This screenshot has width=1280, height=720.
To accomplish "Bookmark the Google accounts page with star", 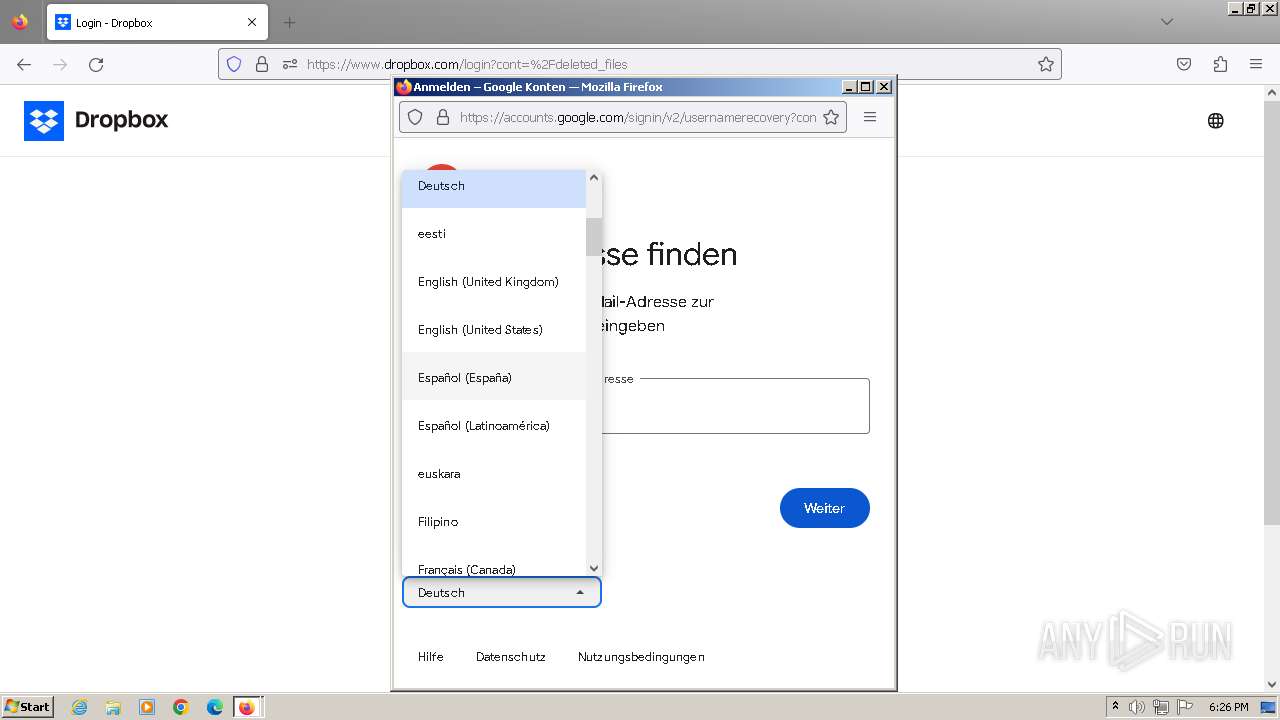I will click(x=831, y=117).
